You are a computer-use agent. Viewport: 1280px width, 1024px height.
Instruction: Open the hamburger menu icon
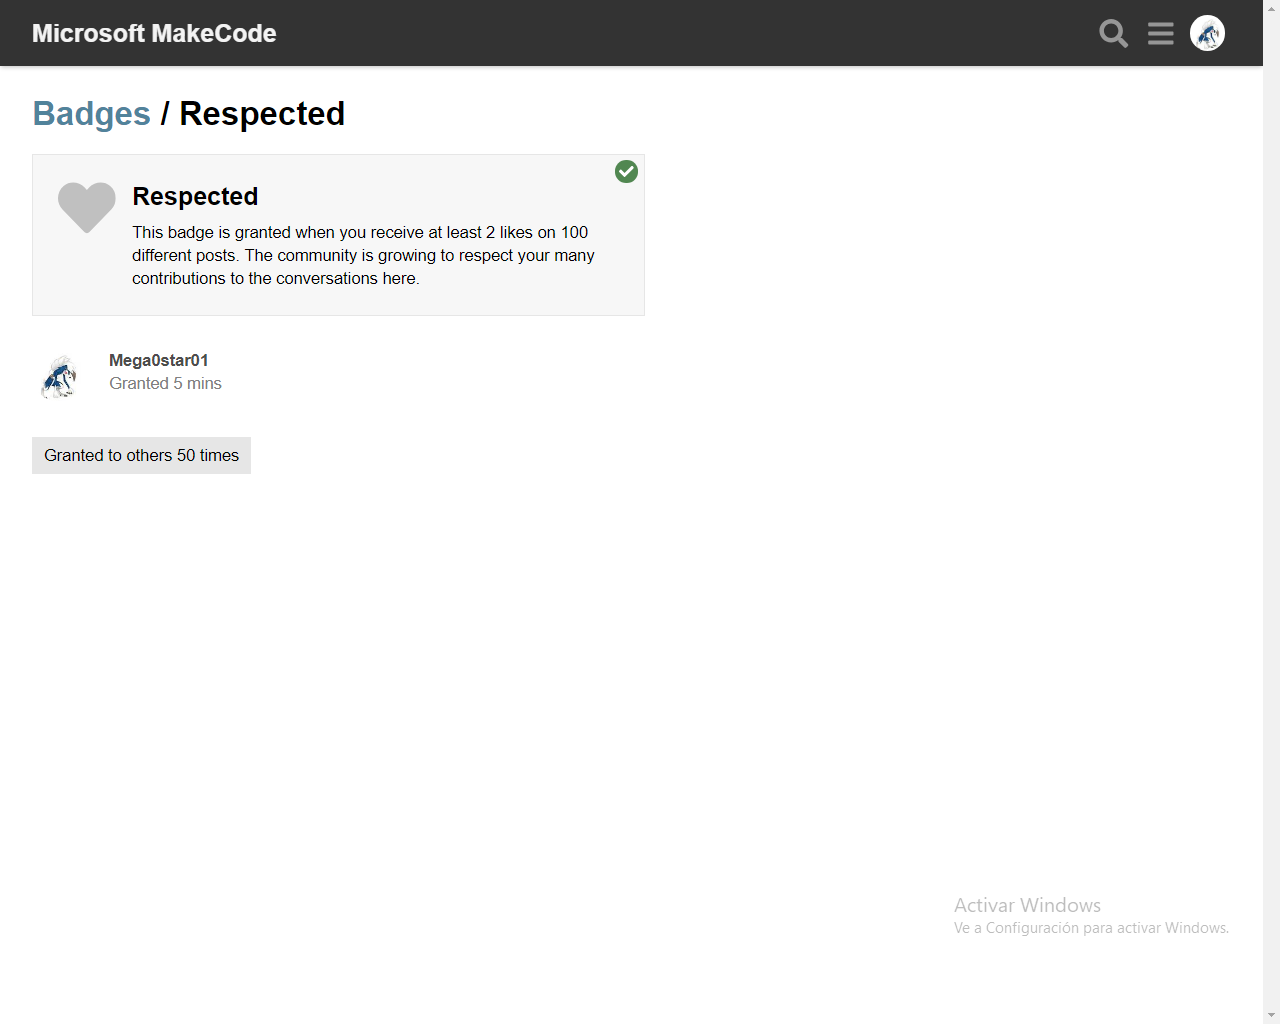(x=1161, y=33)
